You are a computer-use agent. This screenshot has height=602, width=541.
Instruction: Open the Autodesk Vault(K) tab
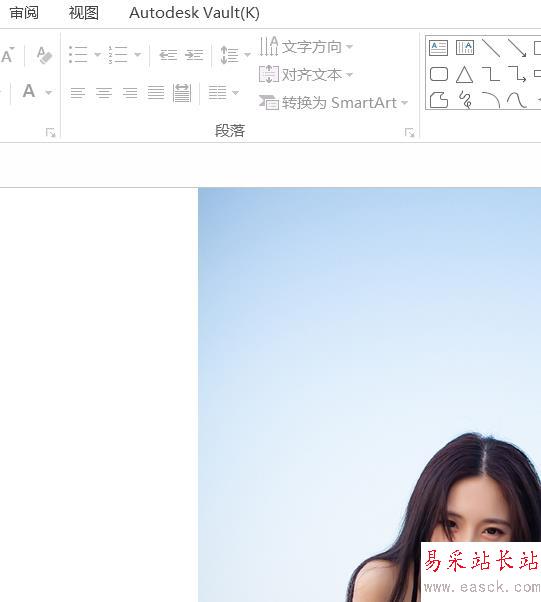(x=194, y=13)
